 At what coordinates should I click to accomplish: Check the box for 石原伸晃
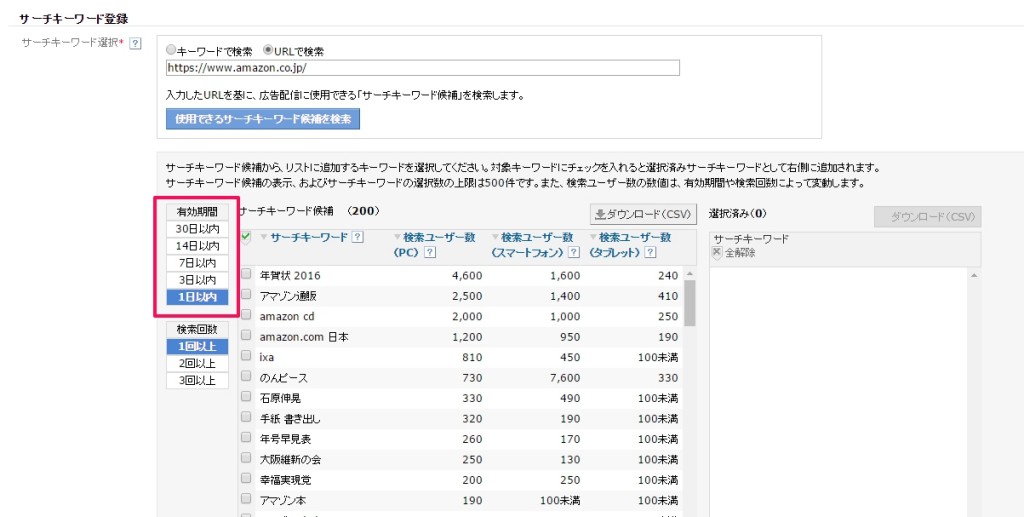(x=246, y=397)
